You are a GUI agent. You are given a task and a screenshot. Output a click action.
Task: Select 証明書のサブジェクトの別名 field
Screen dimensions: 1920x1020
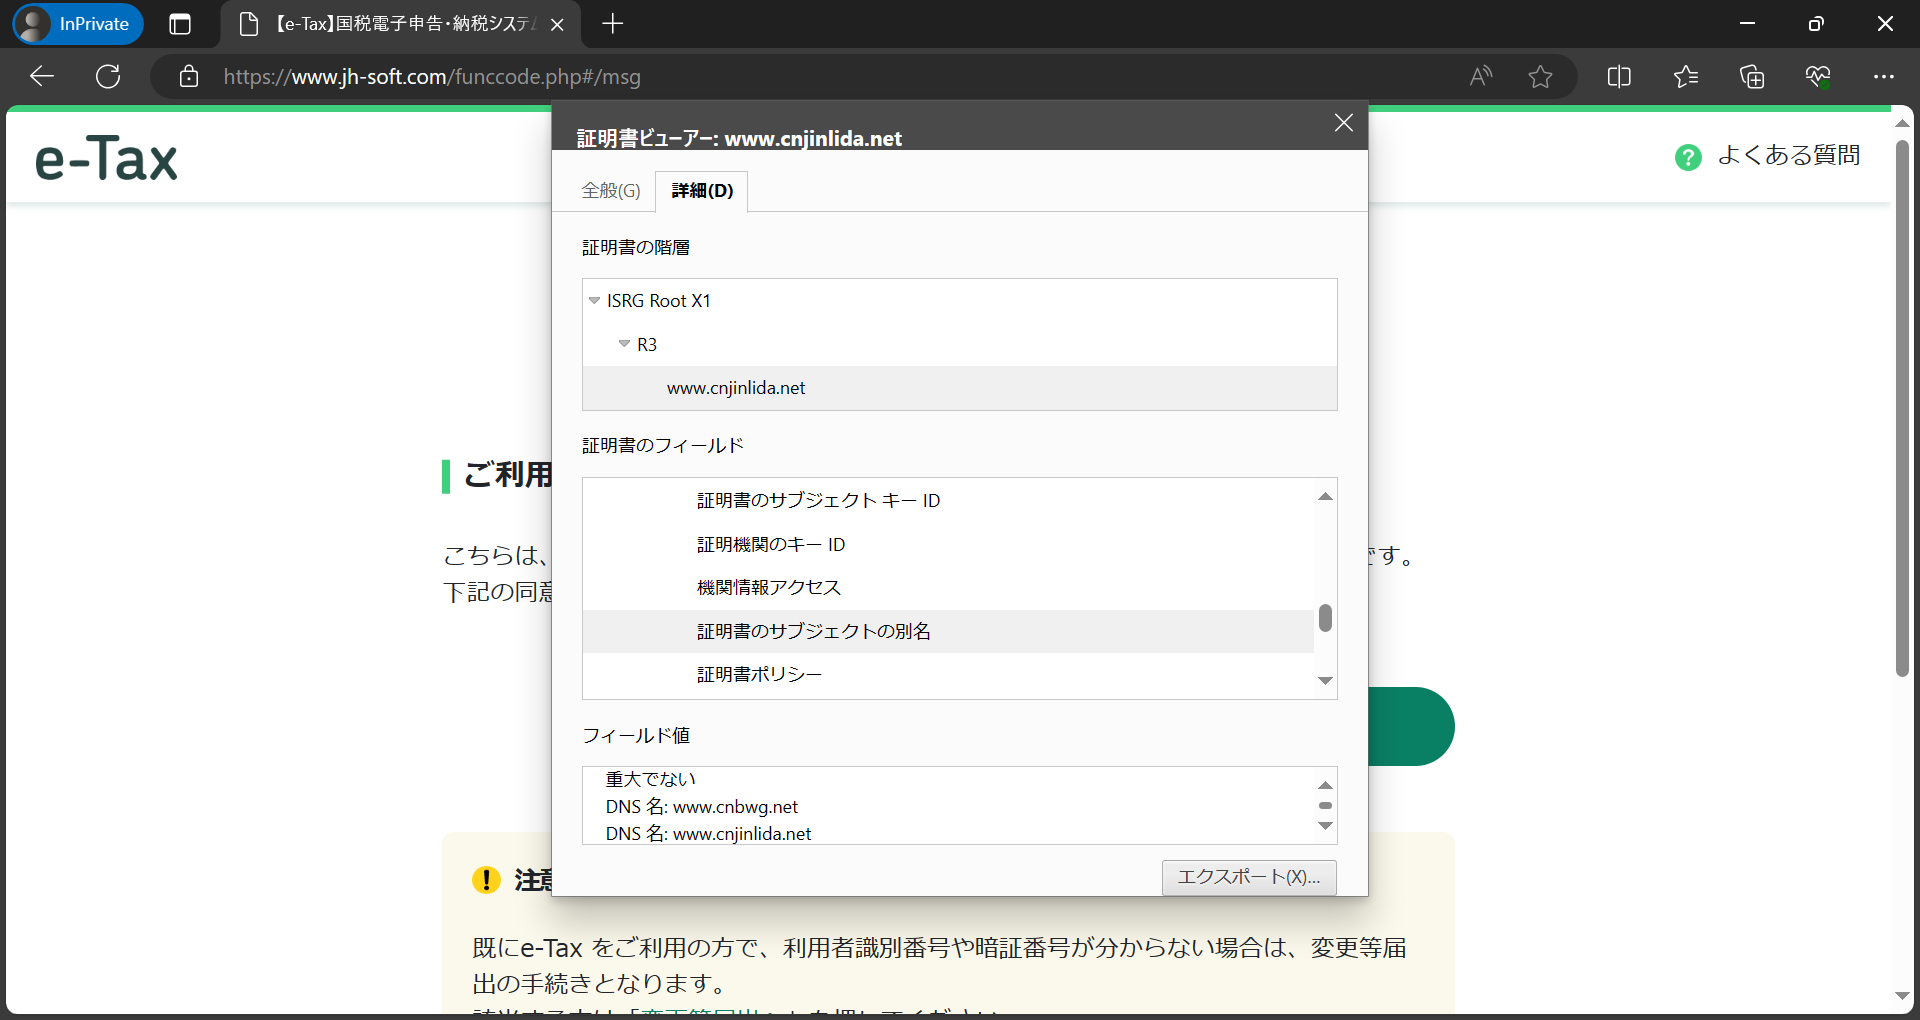(948, 631)
